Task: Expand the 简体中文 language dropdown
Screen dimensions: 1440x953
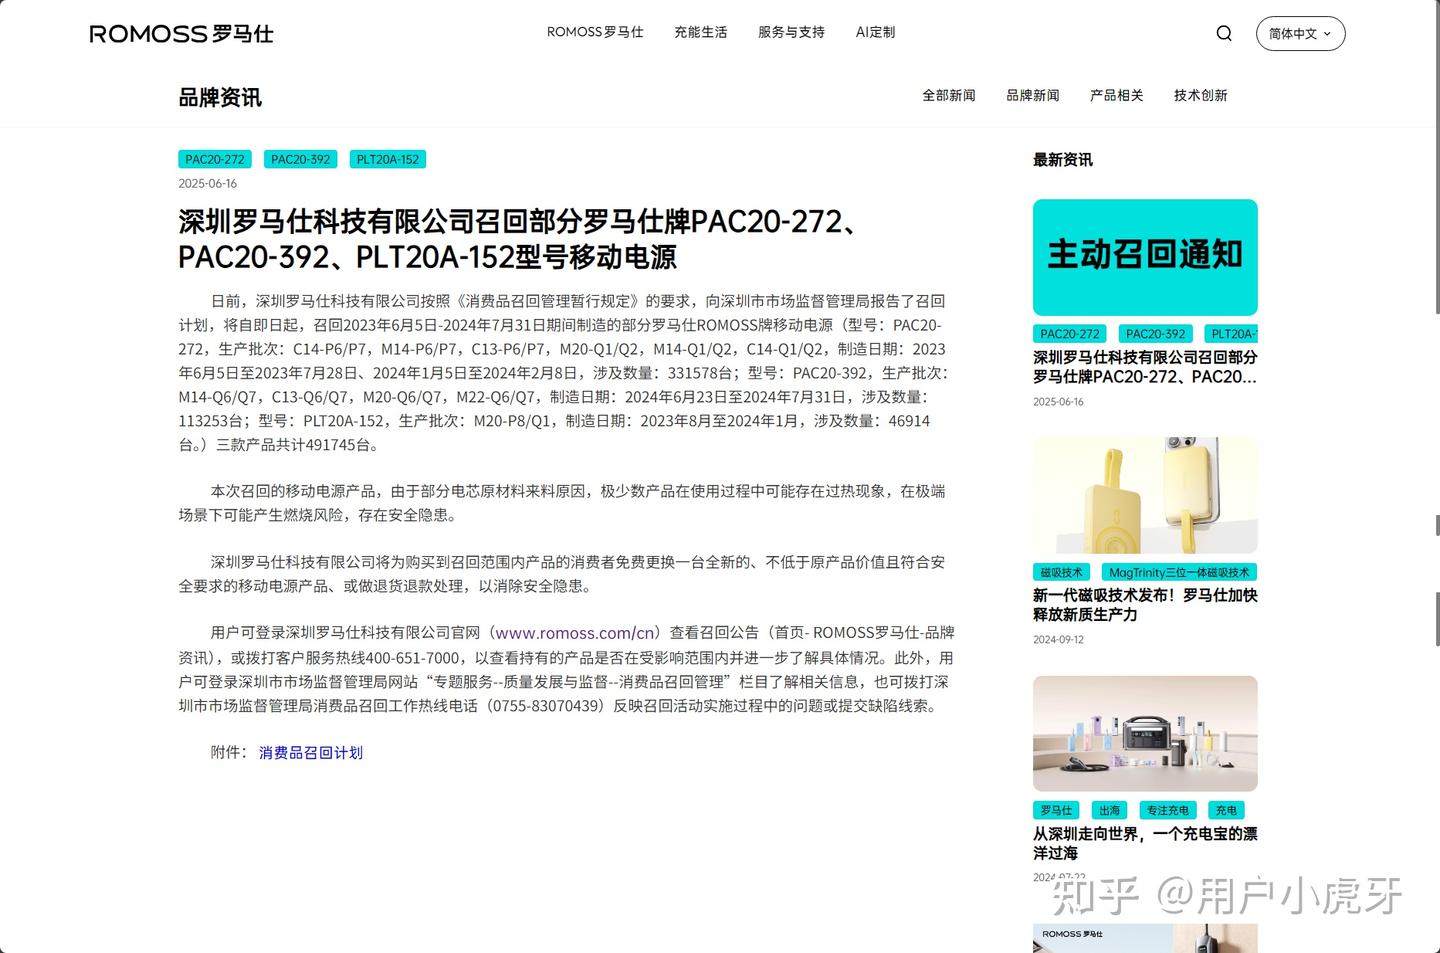Action: click(x=1300, y=33)
